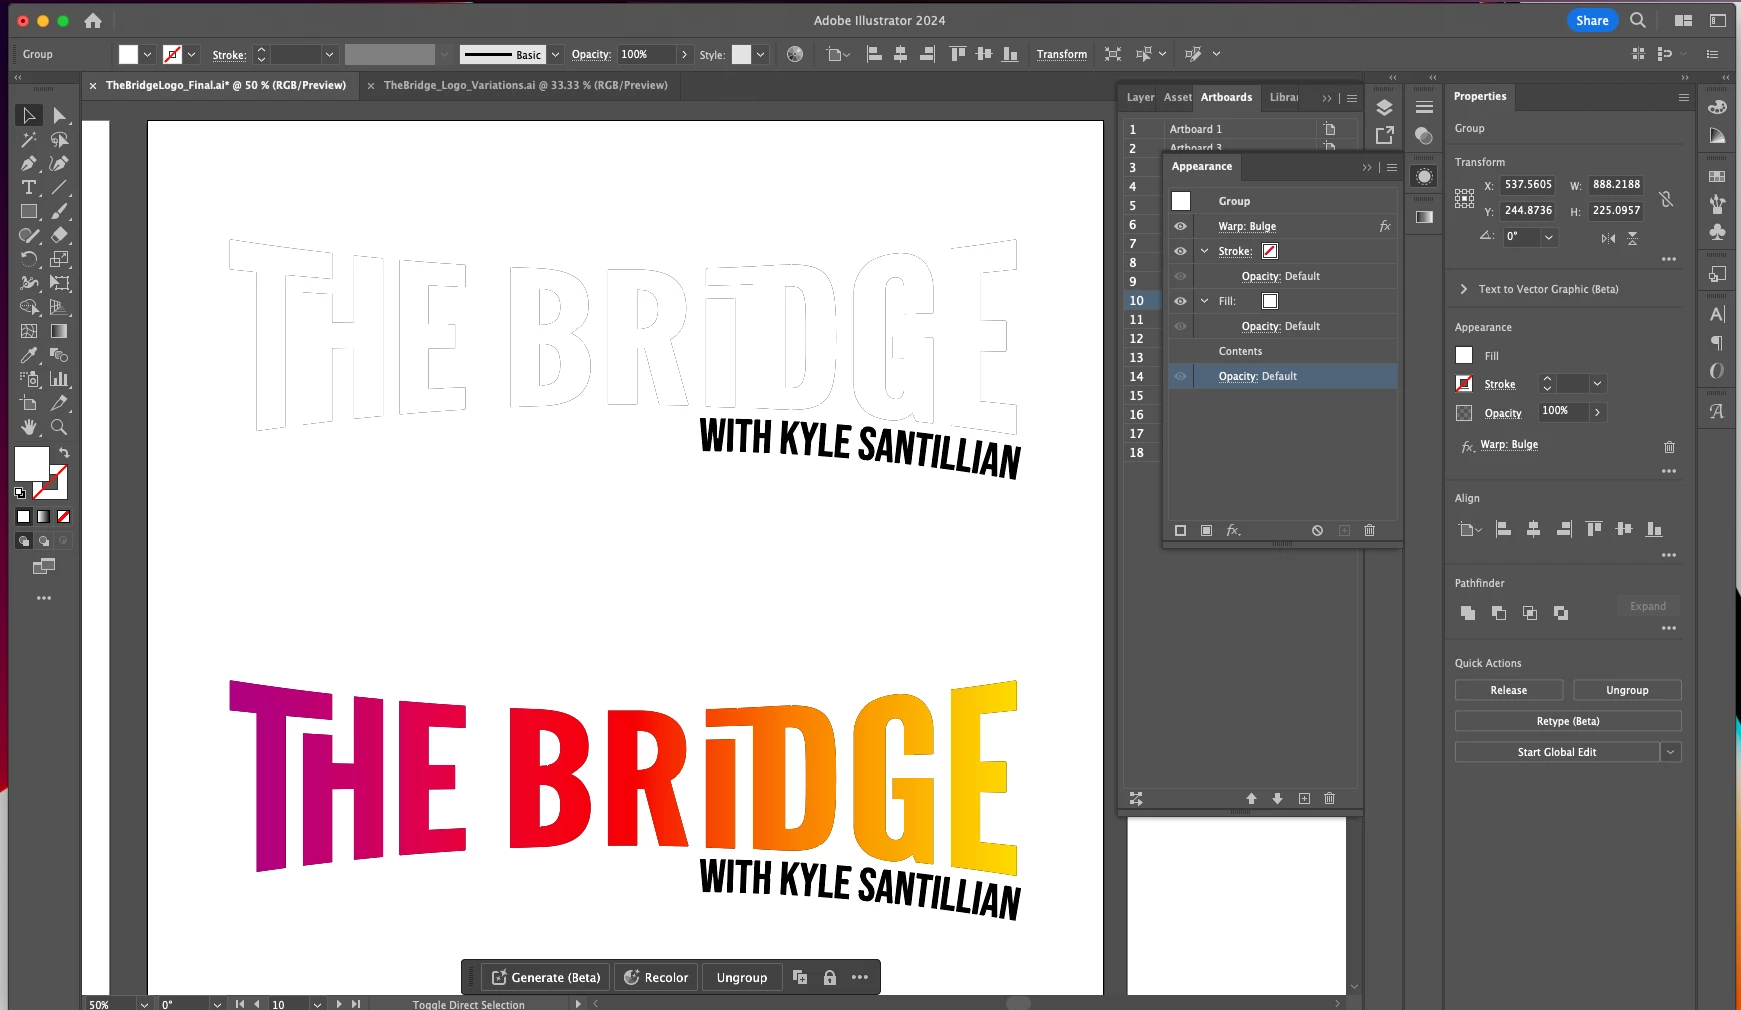Switch to Asset Export panel tab

tap(1177, 98)
